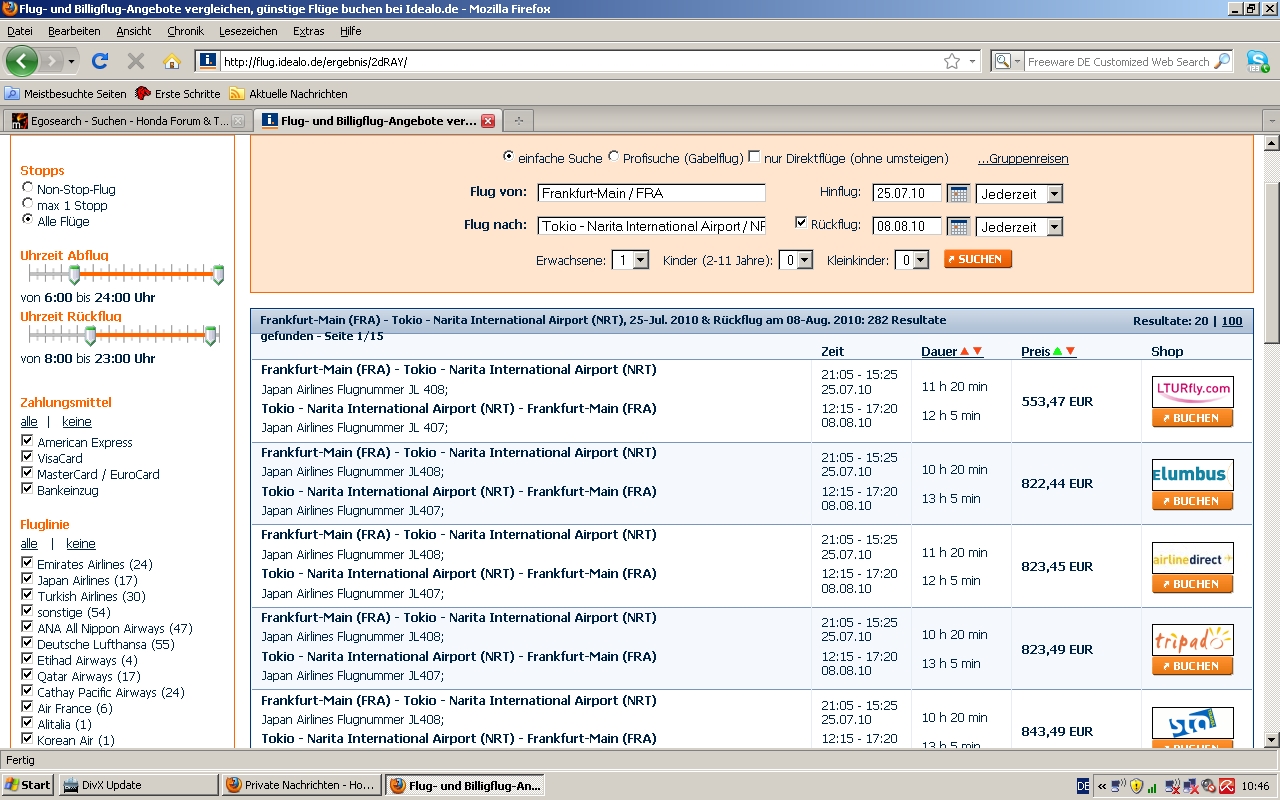The width and height of the screenshot is (1280, 800).
Task: Switch to the Egosearch Honda Forum tab
Action: point(120,121)
